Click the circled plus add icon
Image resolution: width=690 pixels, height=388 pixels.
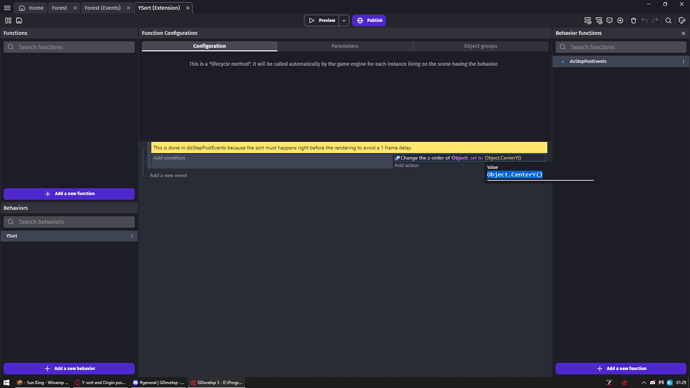pos(620,20)
